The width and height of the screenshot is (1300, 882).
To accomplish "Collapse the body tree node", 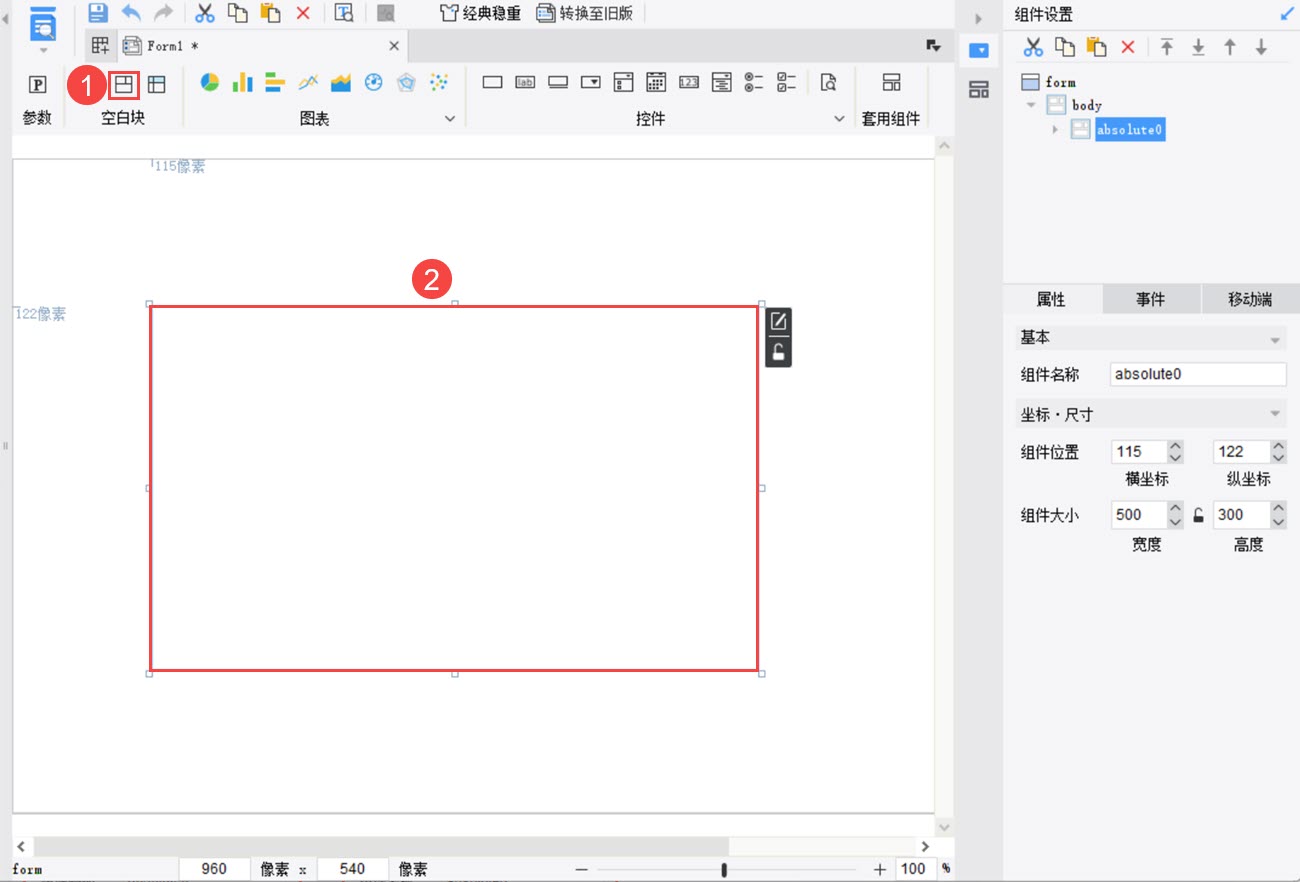I will 1031,105.
